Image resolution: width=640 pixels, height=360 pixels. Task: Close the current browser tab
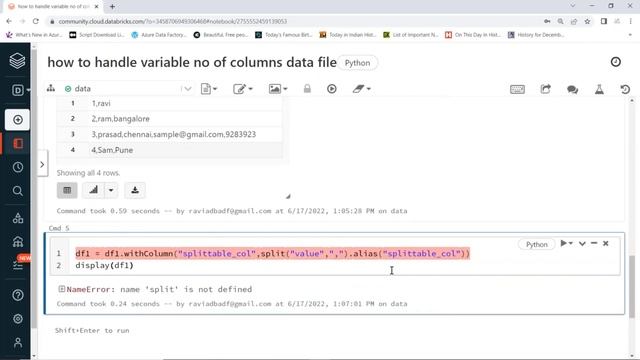click(x=96, y=7)
